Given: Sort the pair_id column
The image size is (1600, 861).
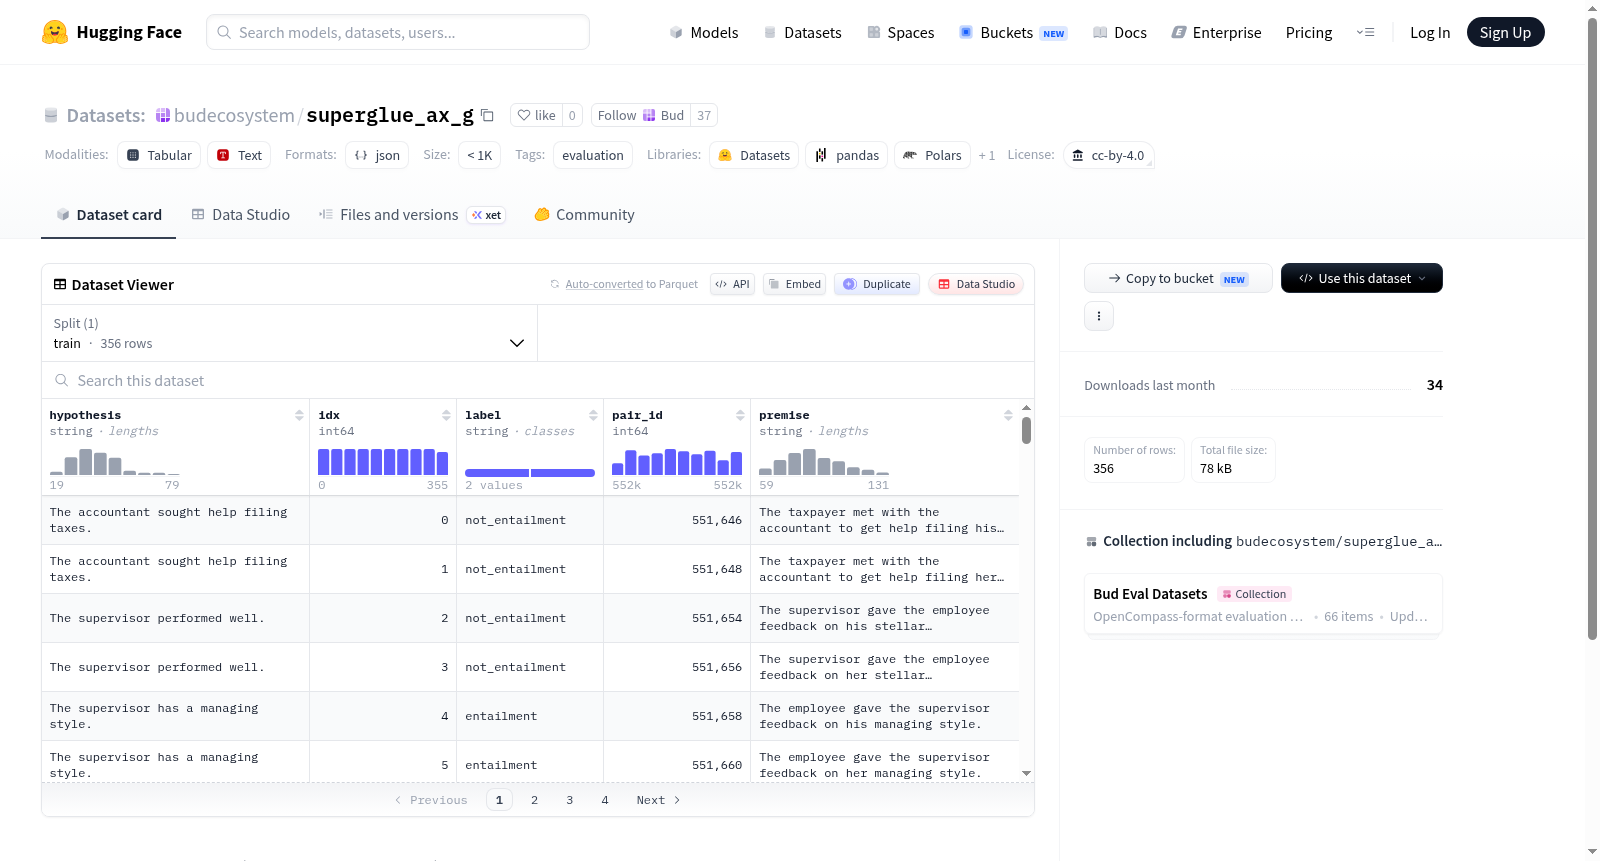Looking at the screenshot, I should coord(740,415).
